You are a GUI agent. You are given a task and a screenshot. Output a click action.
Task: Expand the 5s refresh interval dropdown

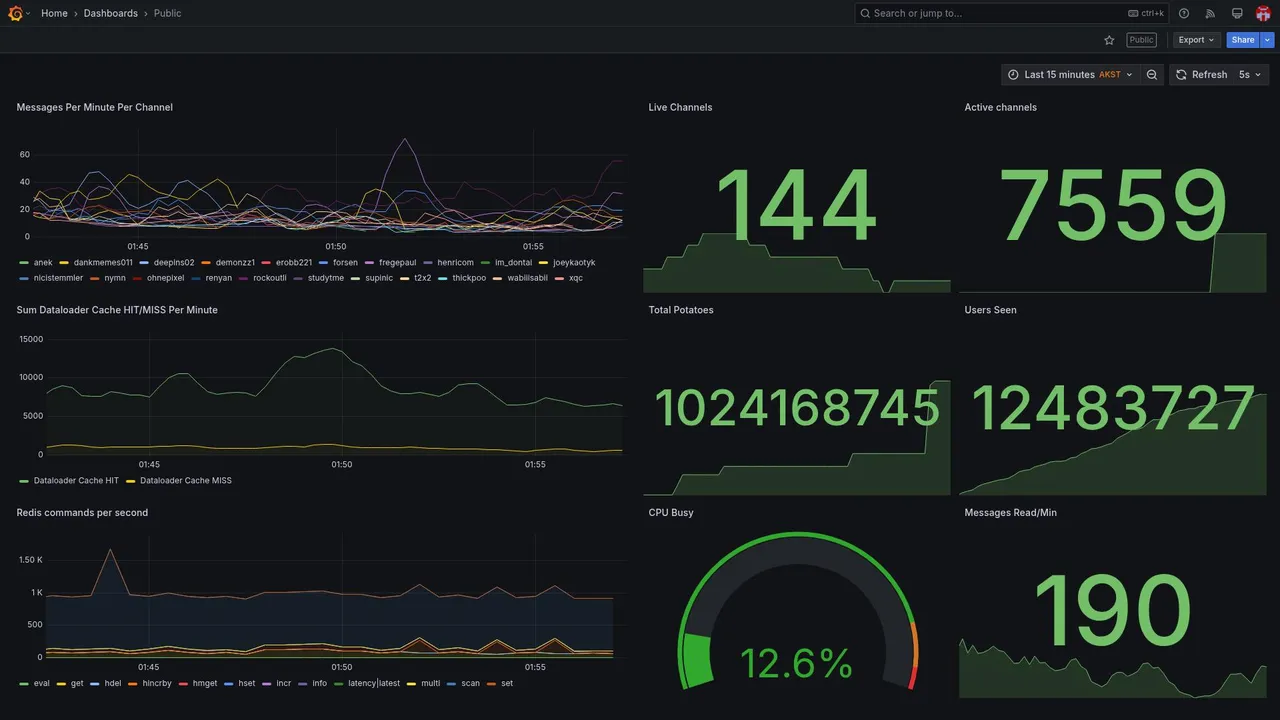(1251, 75)
